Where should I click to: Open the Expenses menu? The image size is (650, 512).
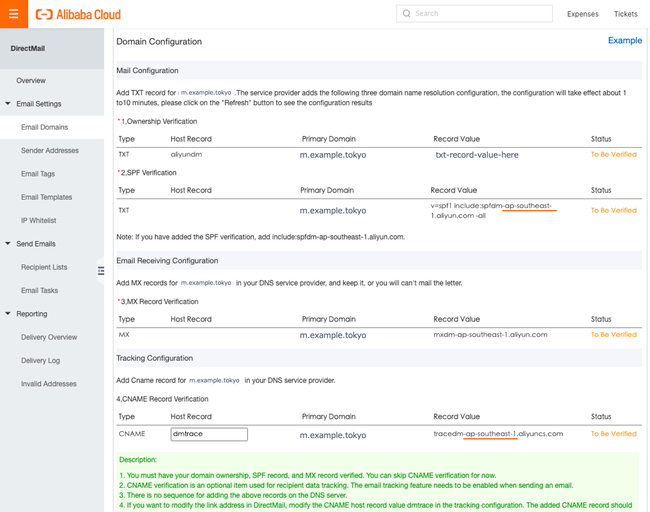(x=582, y=14)
